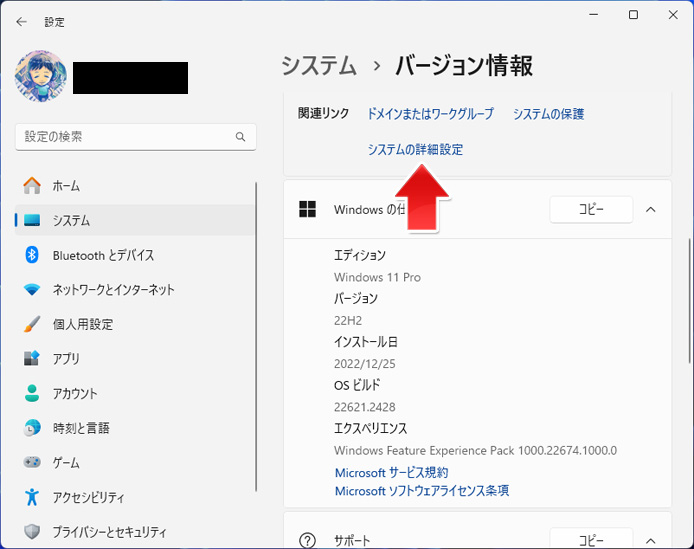Click the システム monitor icon
694x549 pixels.
[32, 220]
